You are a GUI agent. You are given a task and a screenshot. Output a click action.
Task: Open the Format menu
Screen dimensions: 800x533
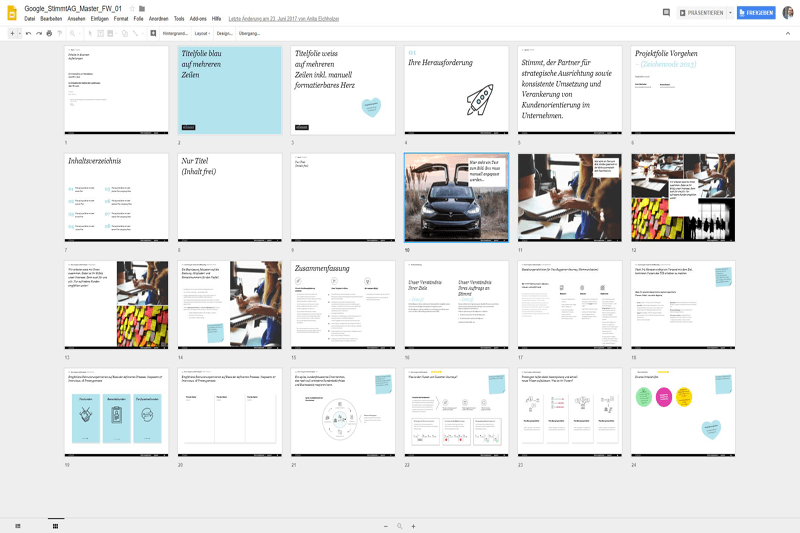[x=121, y=19]
